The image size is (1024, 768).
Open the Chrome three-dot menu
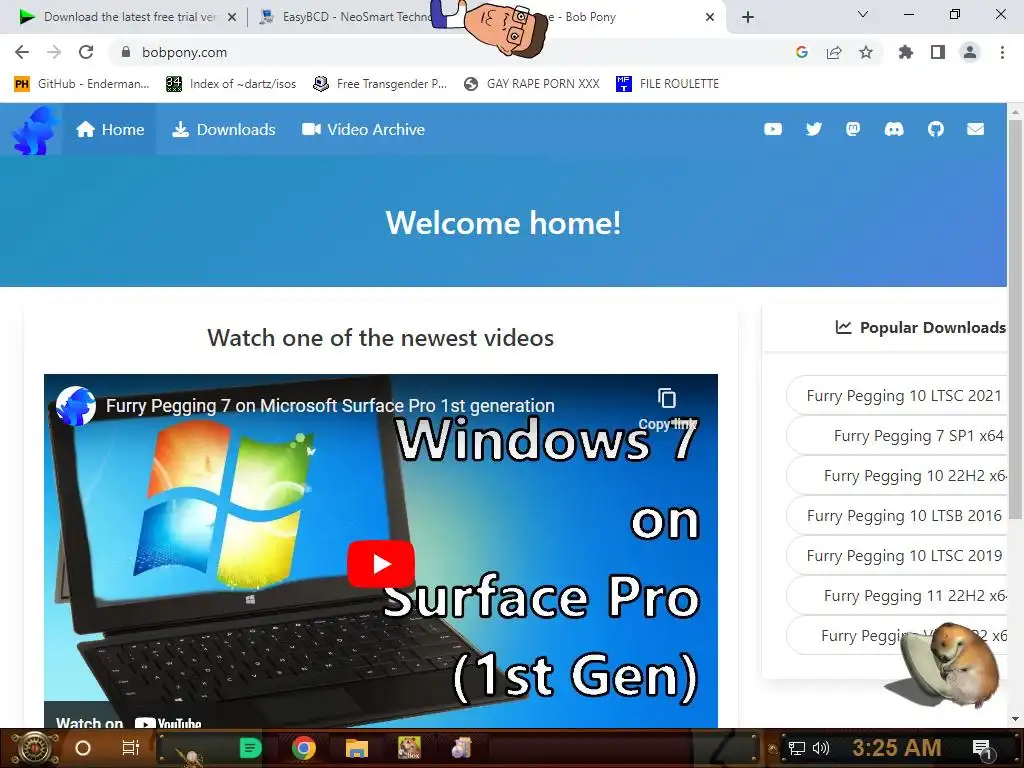1002,52
